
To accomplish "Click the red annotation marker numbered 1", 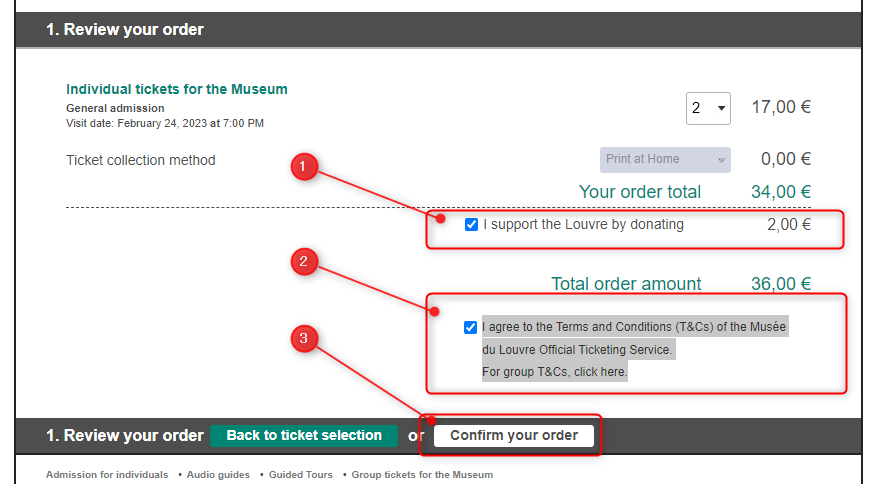I will 304,166.
